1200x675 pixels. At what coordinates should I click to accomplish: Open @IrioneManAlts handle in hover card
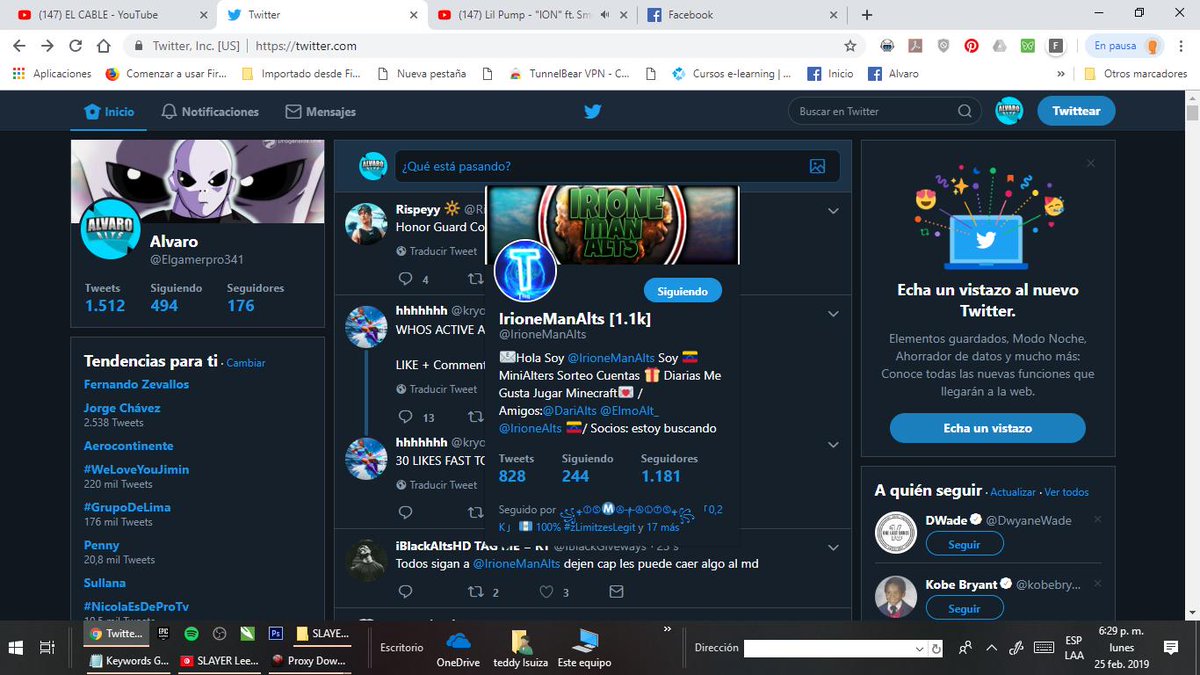click(x=542, y=334)
